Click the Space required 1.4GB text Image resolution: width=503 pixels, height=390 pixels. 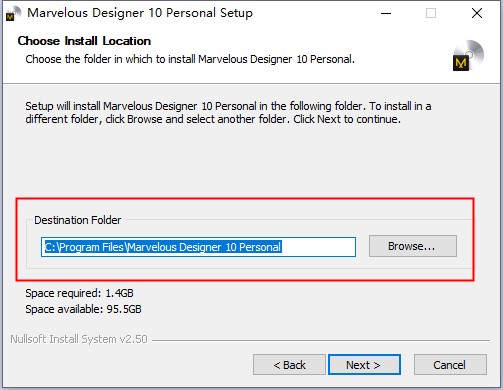pyautogui.click(x=79, y=293)
